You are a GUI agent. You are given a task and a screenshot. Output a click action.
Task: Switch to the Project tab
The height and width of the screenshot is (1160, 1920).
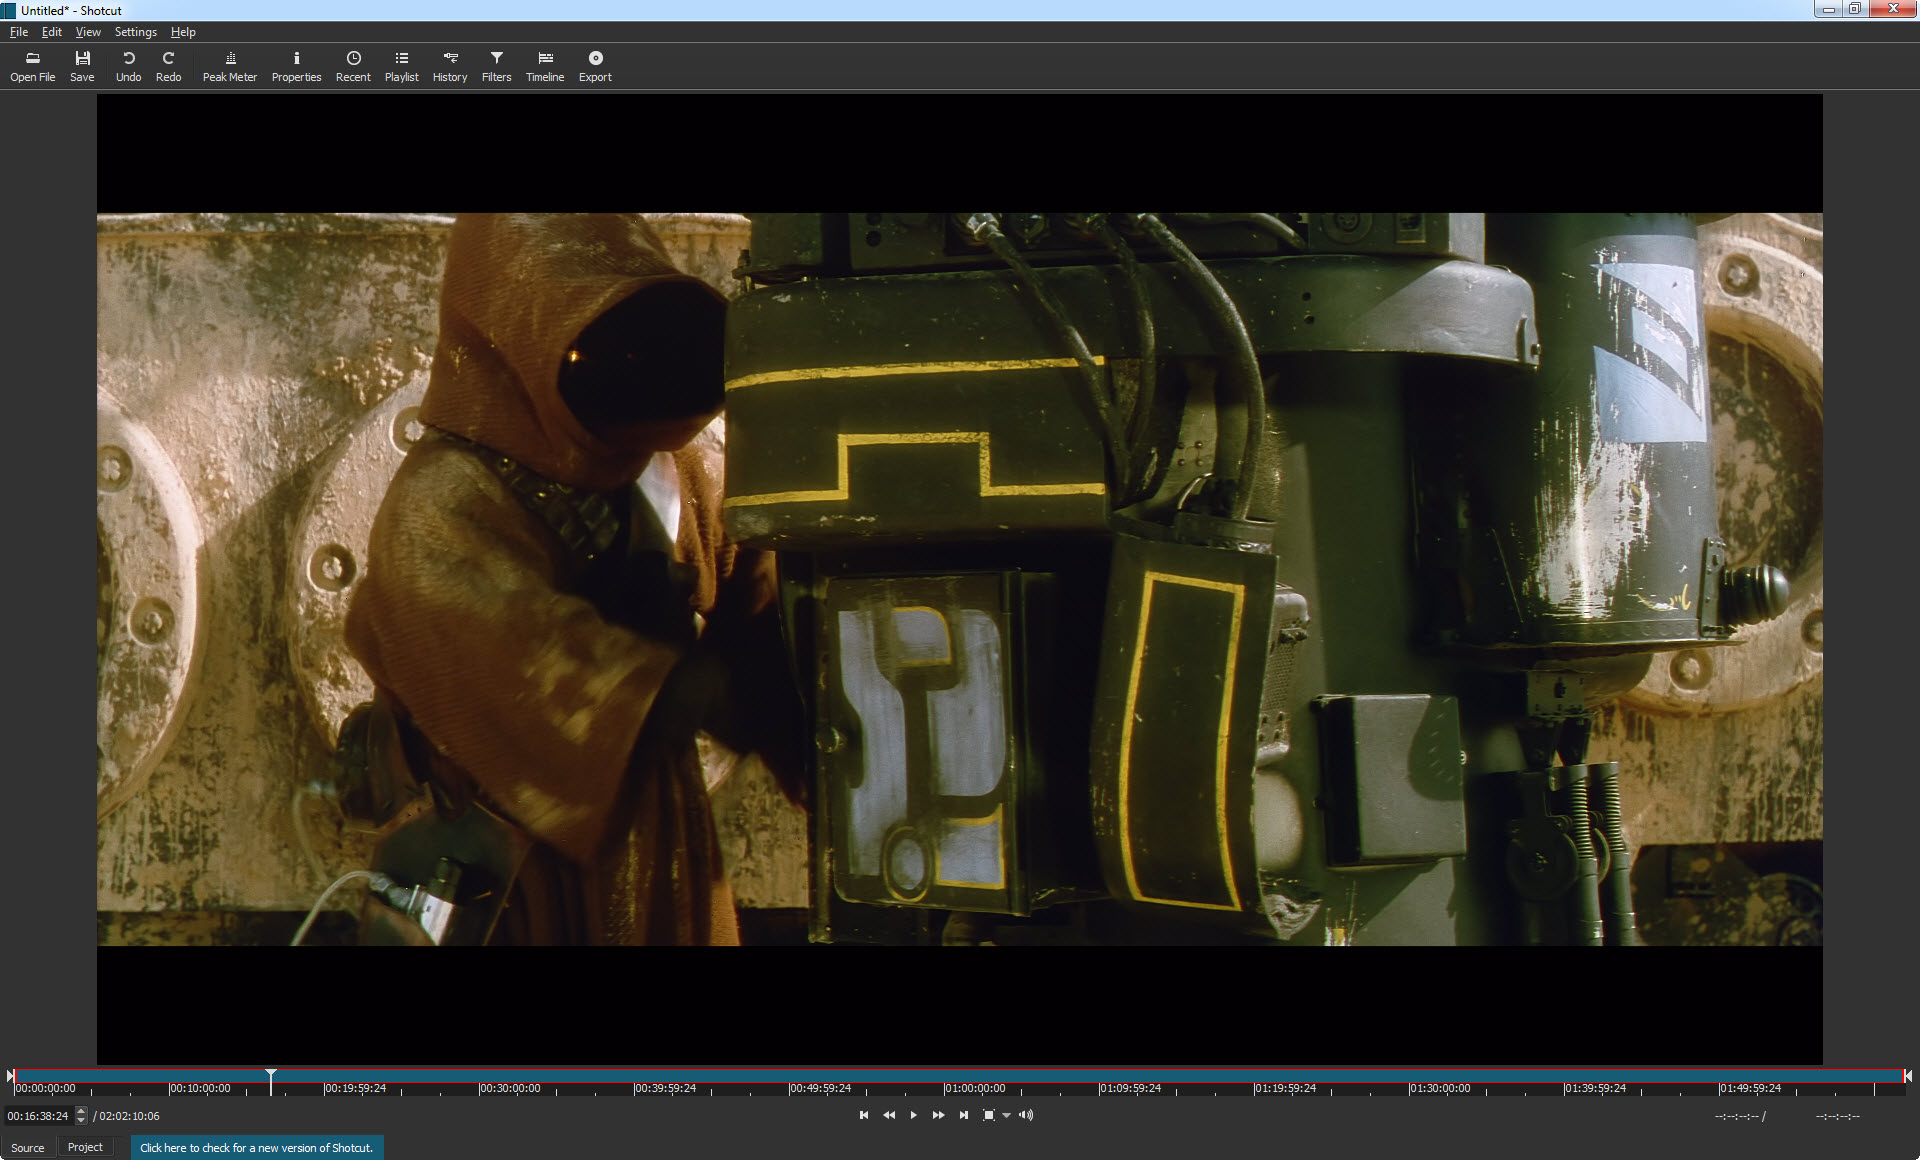85,1147
